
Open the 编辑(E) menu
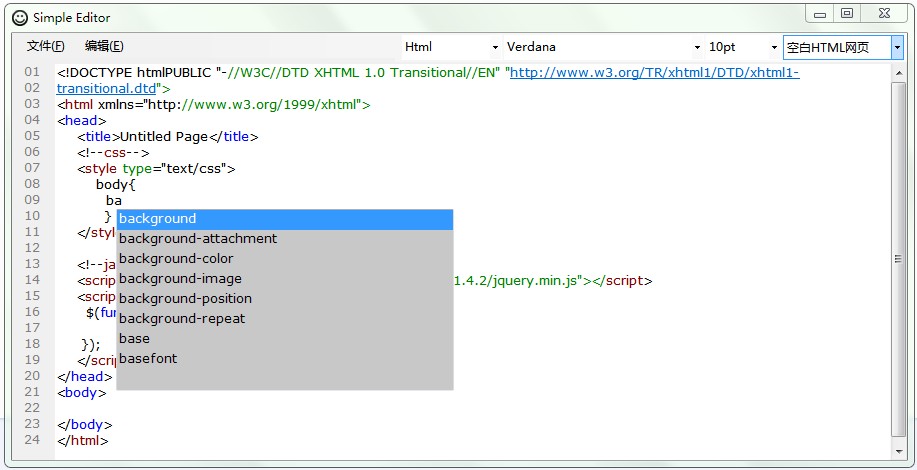click(104, 46)
